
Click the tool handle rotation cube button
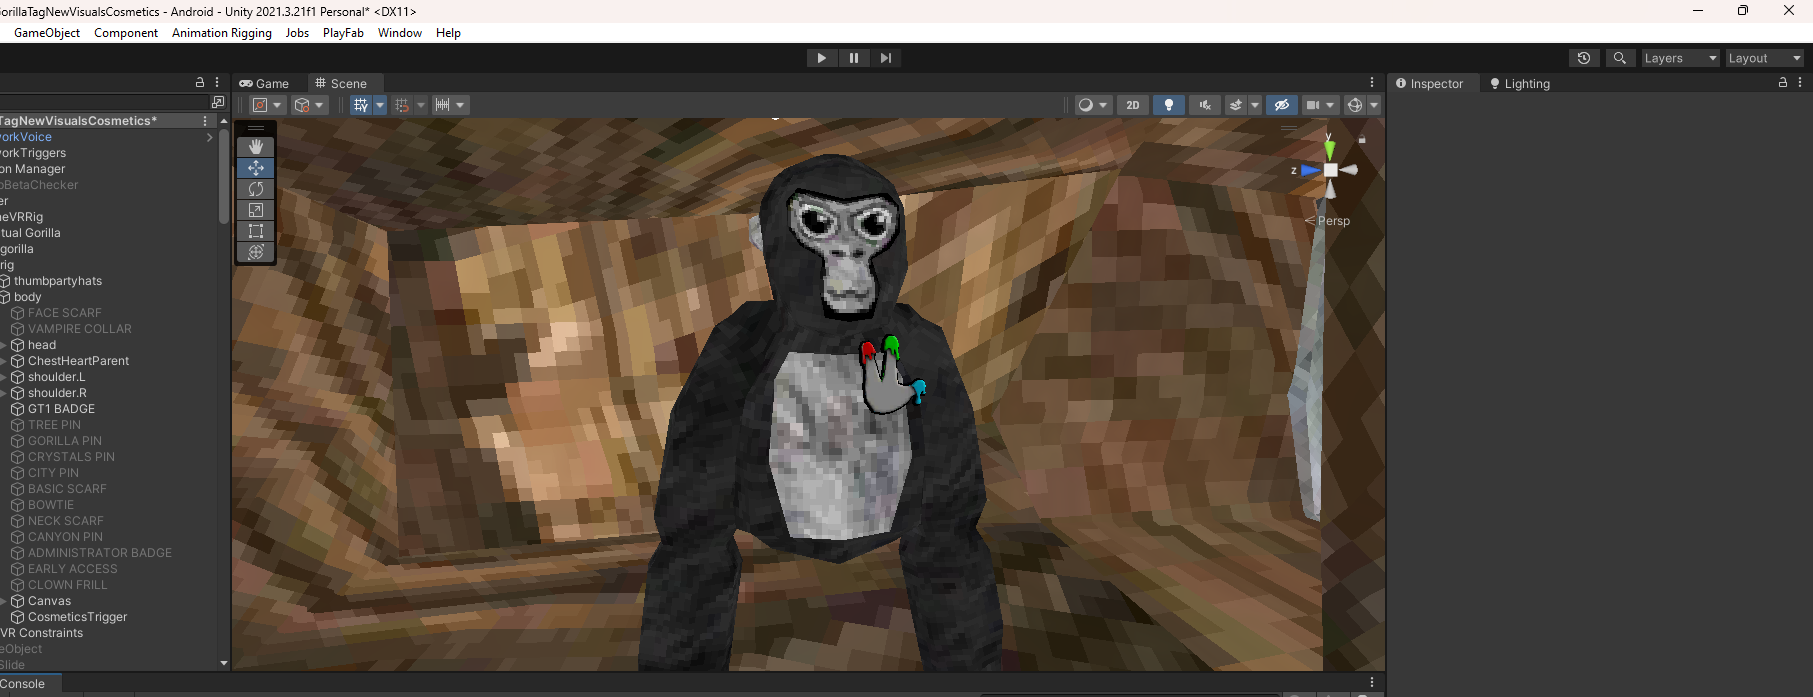tap(309, 105)
